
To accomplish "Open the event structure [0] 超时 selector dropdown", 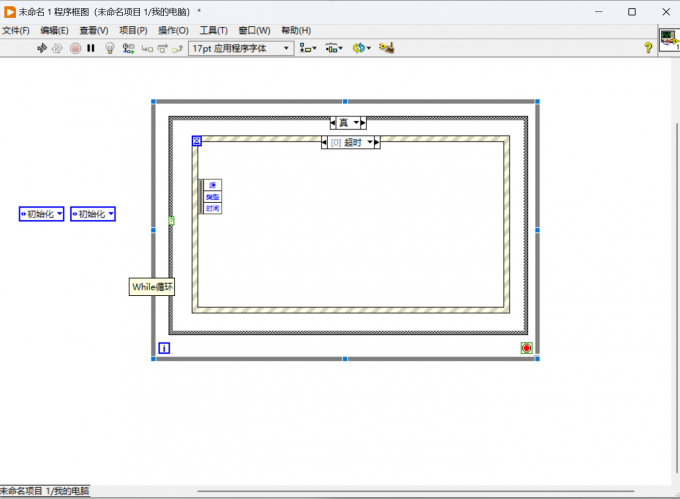I will pos(370,142).
